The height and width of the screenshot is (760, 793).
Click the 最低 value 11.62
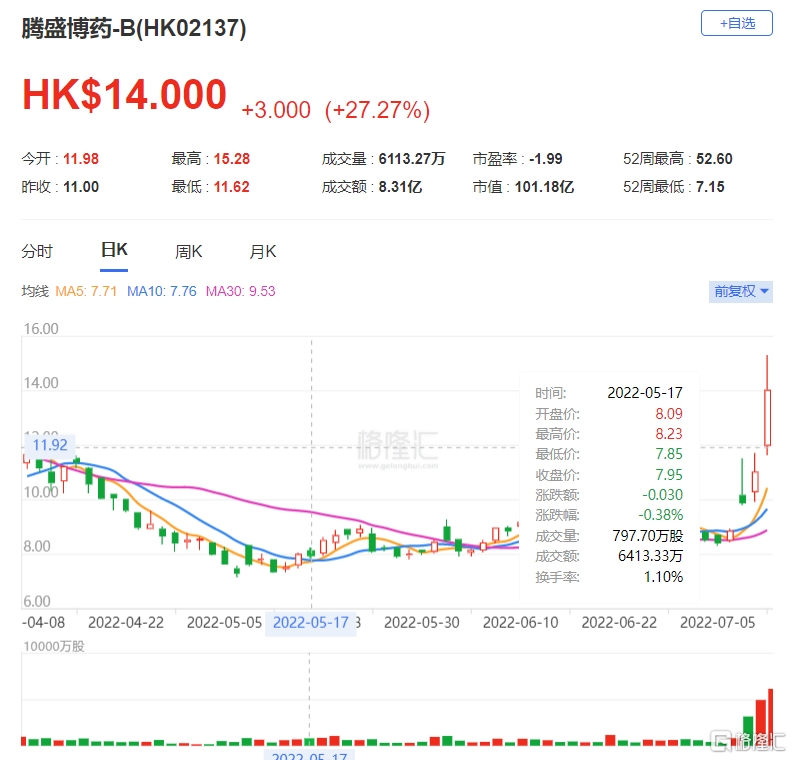pos(232,187)
